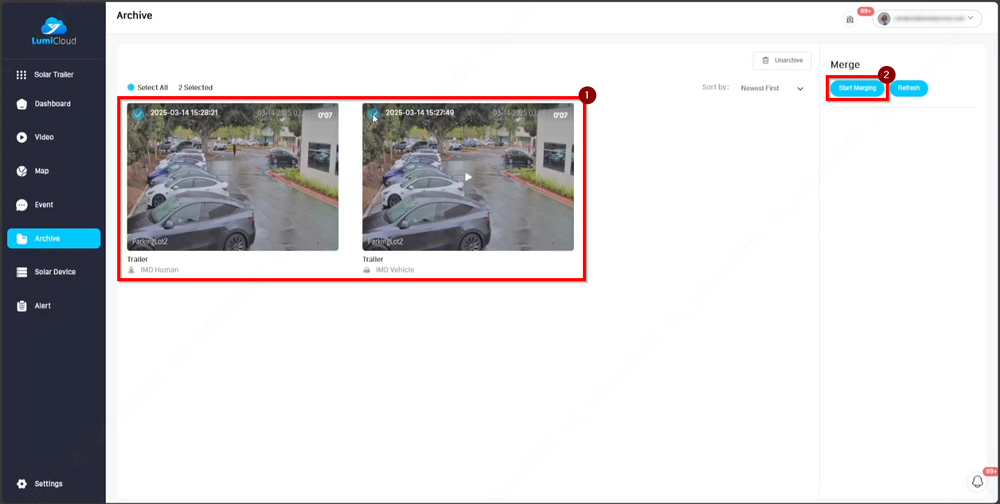This screenshot has height=504, width=1000.
Task: Open the Video section play icon
Action: coord(22,137)
